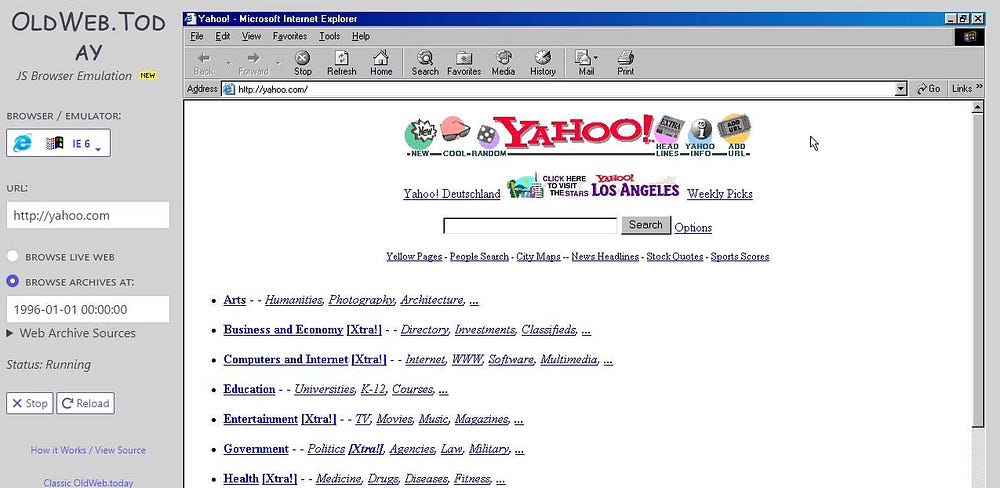
Task: Open the address bar dropdown arrow
Action: click(901, 89)
